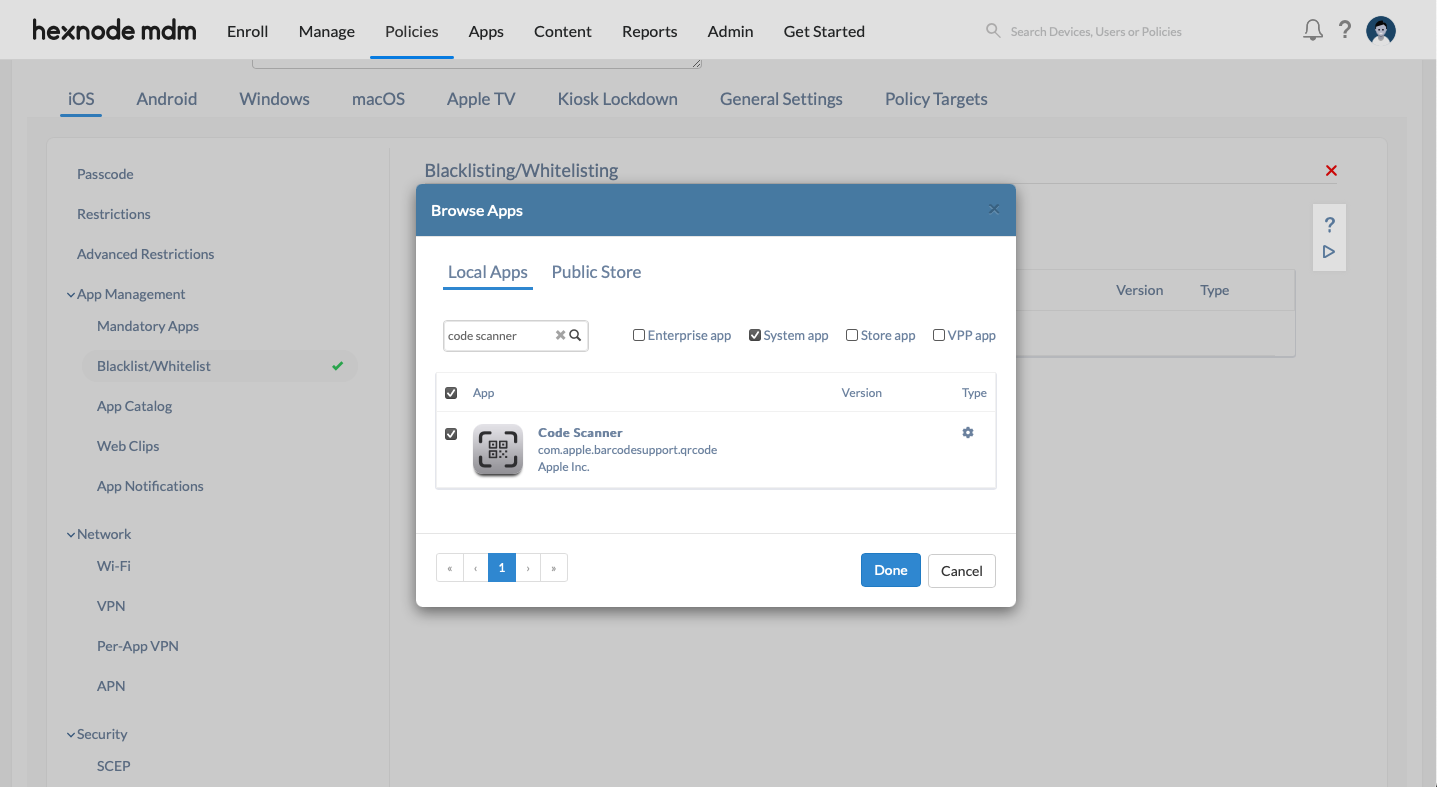Open the notifications bell
Viewport: 1437px width, 787px height.
click(x=1312, y=30)
